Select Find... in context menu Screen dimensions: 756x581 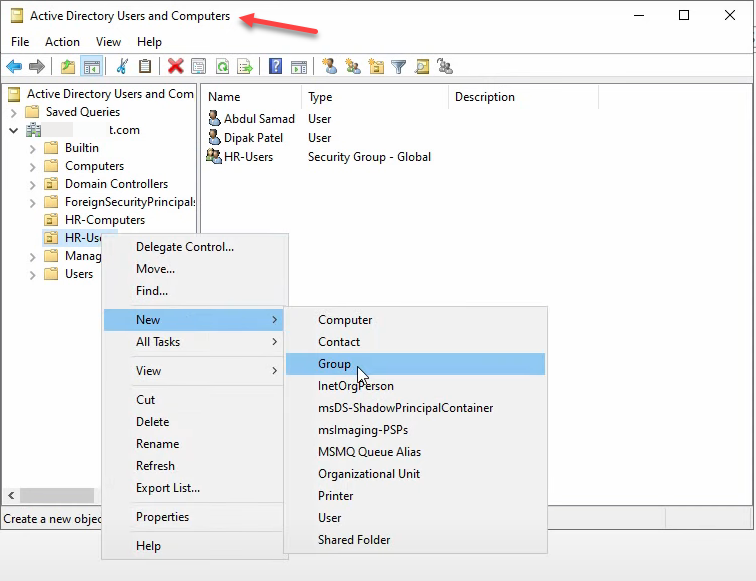pos(193,291)
